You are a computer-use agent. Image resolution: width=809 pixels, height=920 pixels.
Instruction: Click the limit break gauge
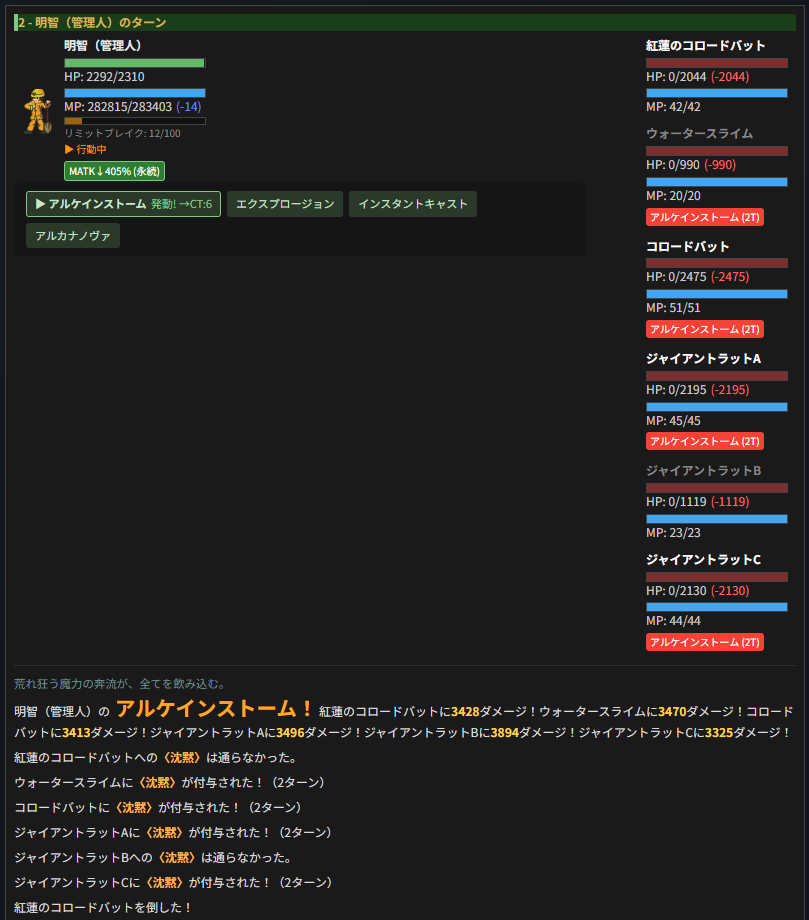tap(134, 121)
